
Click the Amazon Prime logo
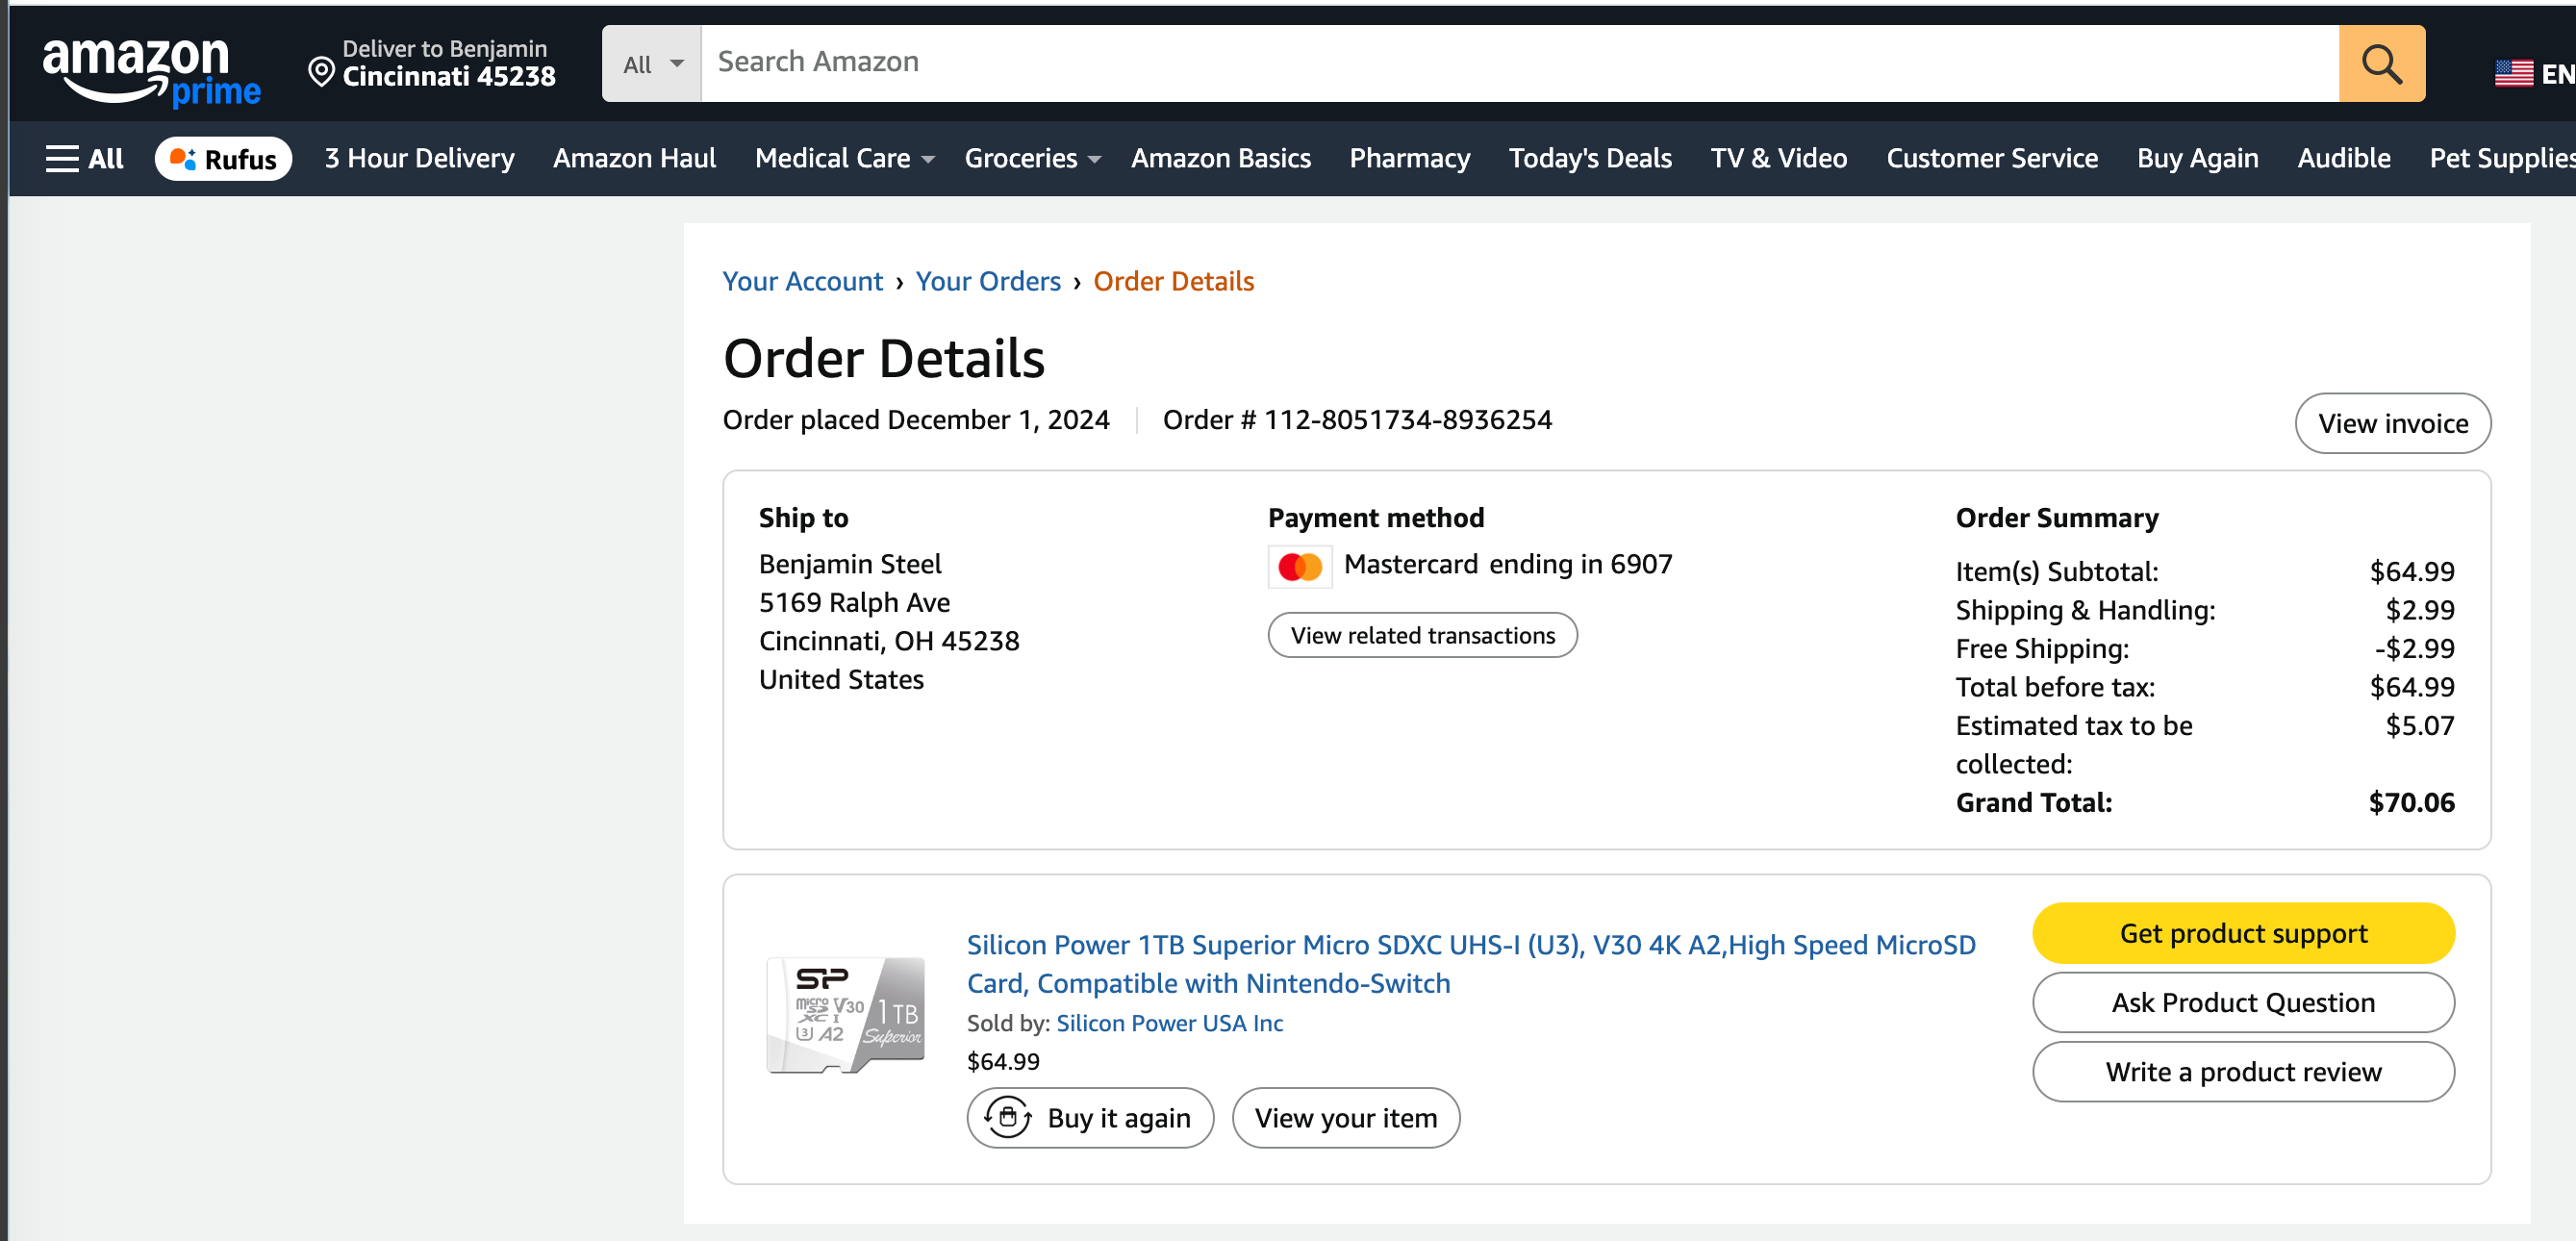150,70
